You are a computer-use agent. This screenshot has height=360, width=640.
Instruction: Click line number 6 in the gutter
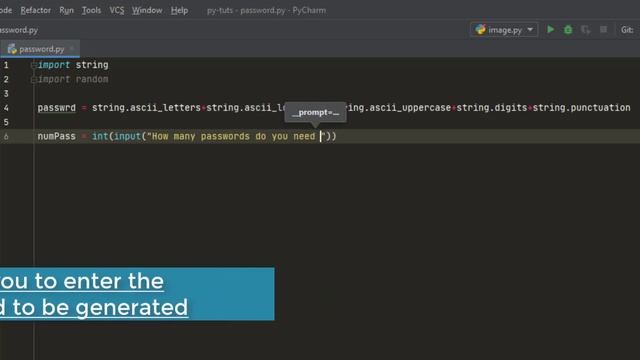point(6,136)
